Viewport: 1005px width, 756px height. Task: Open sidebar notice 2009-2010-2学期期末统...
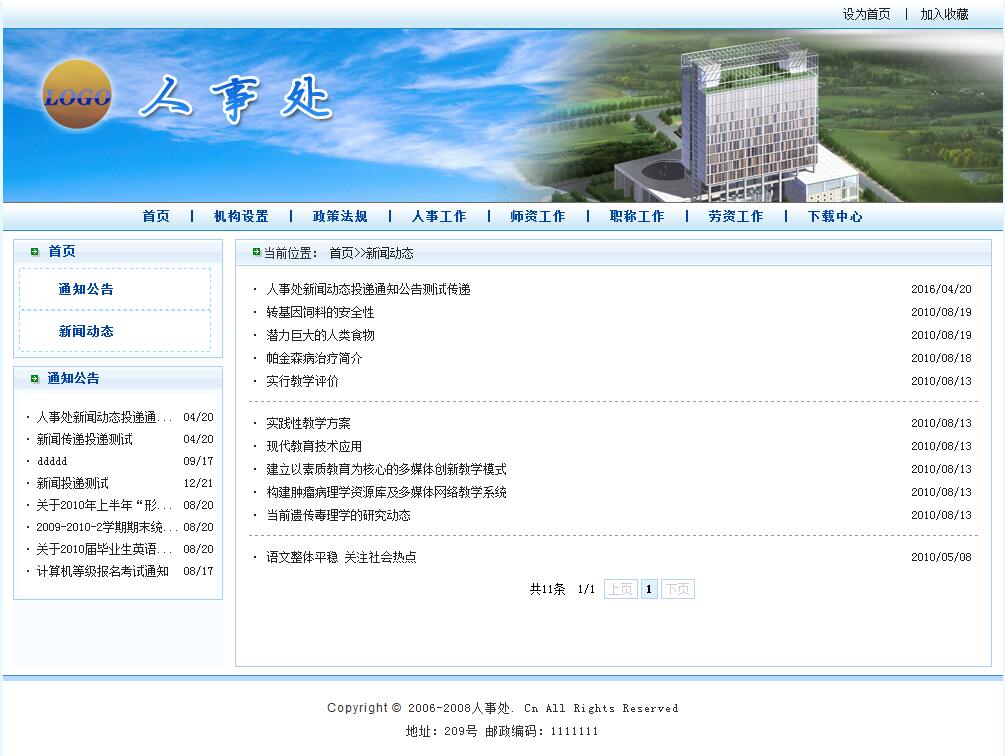coord(106,527)
